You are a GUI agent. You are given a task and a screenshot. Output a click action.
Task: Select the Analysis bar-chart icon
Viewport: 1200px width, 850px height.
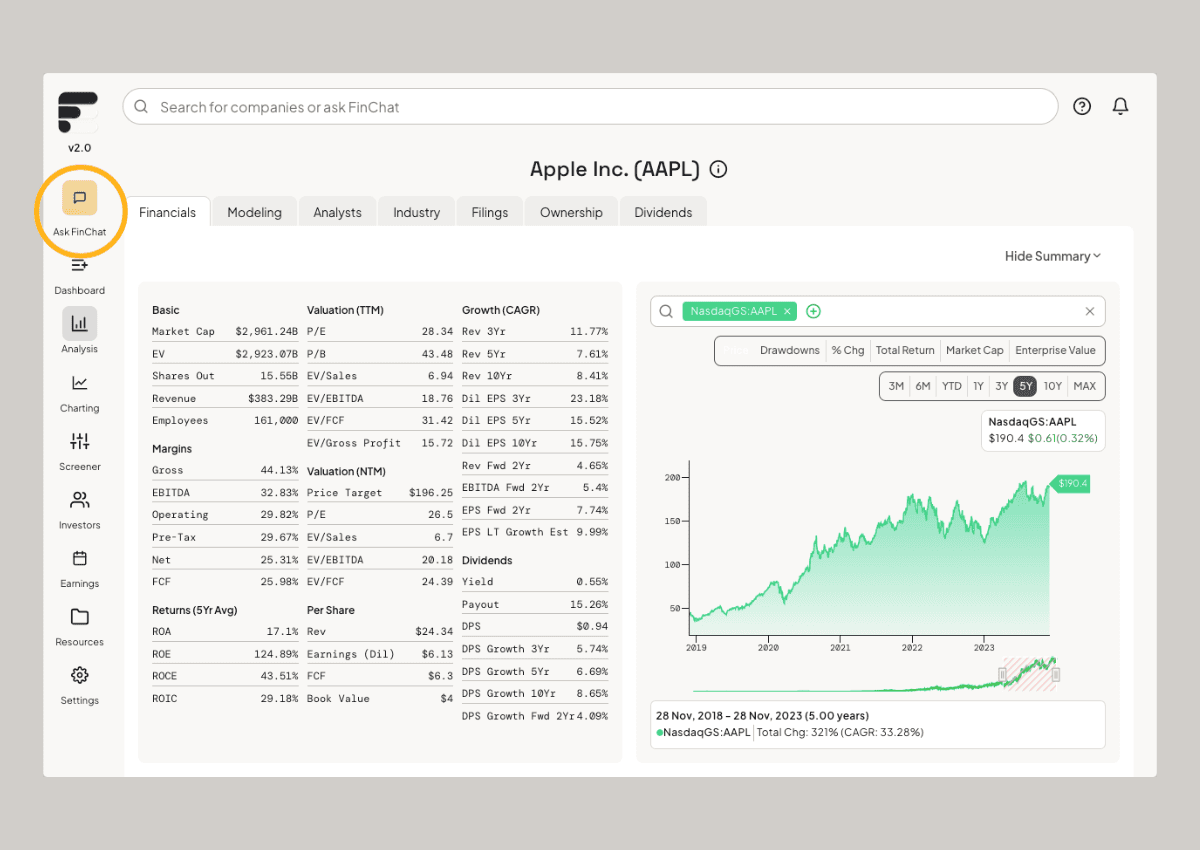pos(79,323)
